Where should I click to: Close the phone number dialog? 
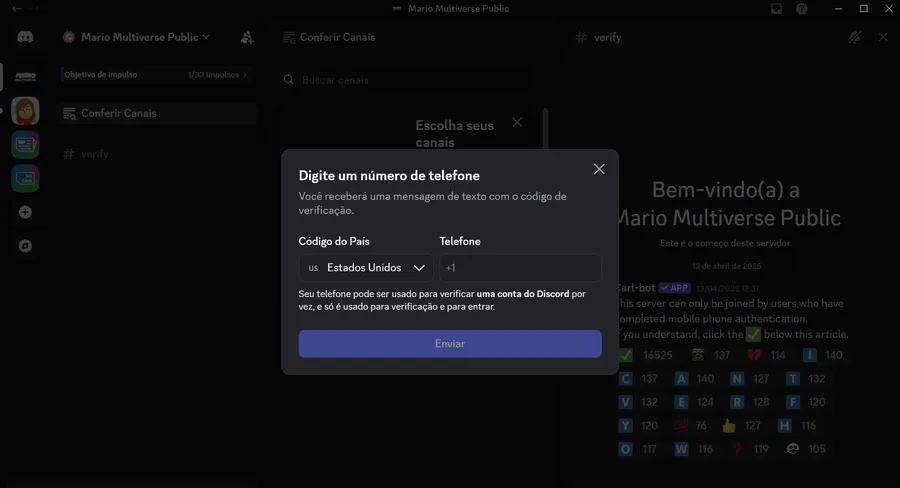click(599, 169)
